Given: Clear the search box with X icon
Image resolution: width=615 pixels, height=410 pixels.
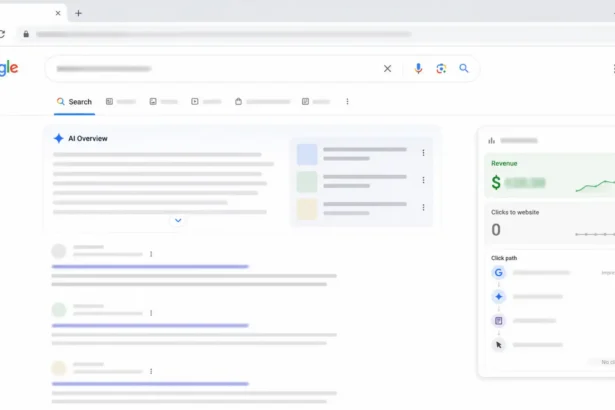Looking at the screenshot, I should 388,69.
